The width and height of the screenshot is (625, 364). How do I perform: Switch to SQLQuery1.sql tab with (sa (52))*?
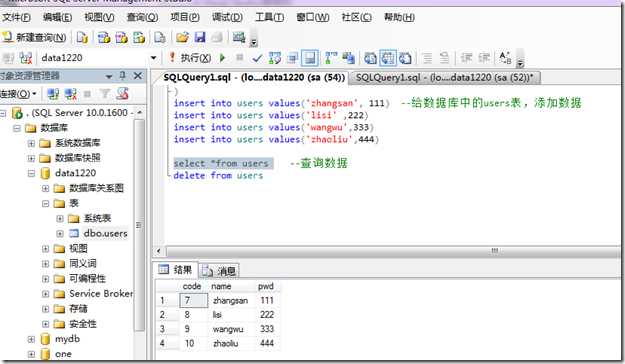tap(444, 77)
